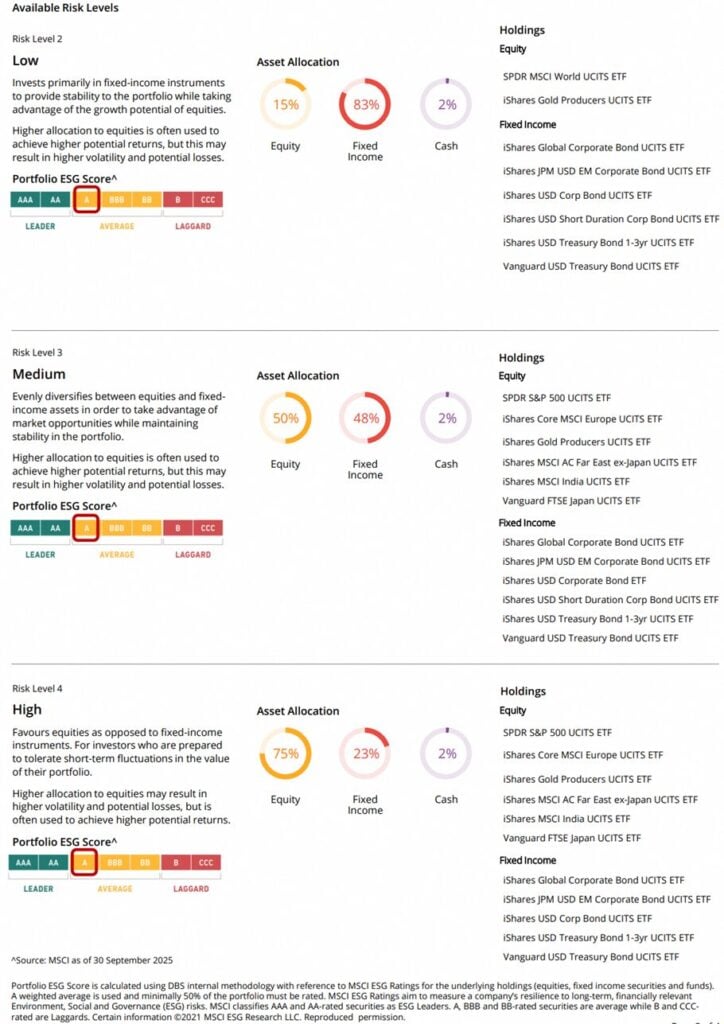Click the CCC swatch in the High section

207,863
